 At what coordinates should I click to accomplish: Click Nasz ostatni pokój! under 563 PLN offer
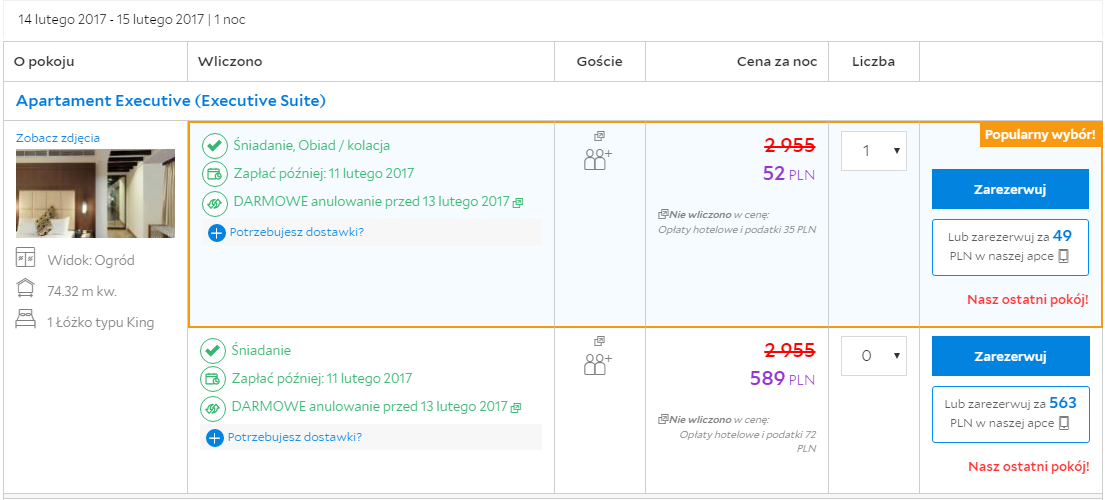pyautogui.click(x=1028, y=466)
